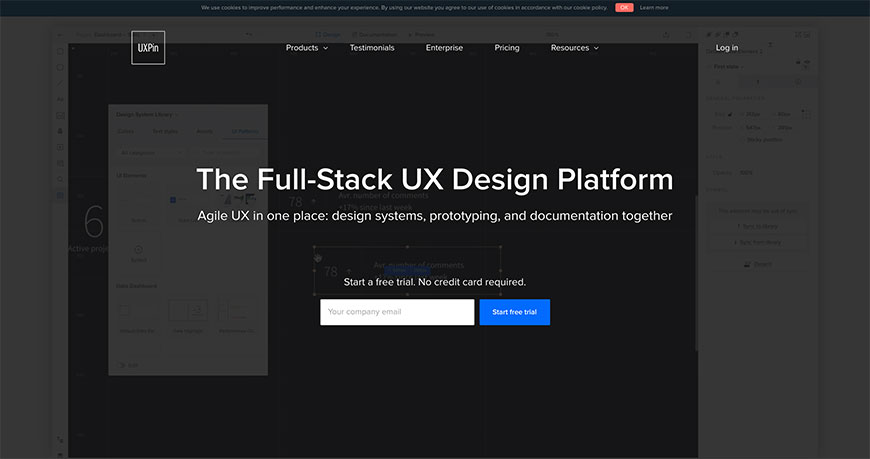
Task: Select the Colors tab in Design System Library
Action: 126,131
